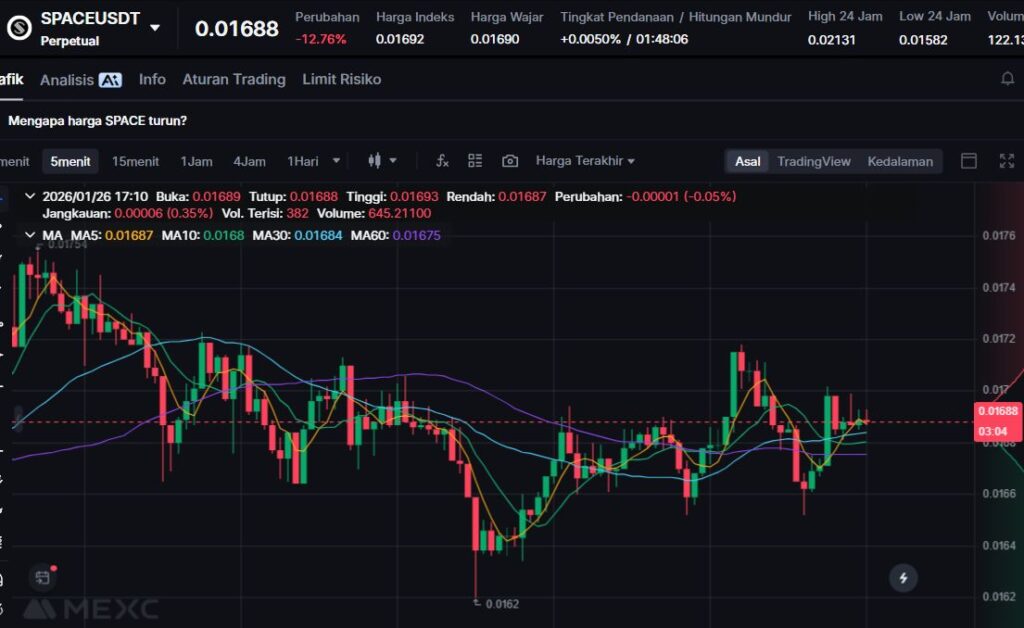Switch chart view to Asal
Viewport: 1024px width, 628px height.
(747, 161)
